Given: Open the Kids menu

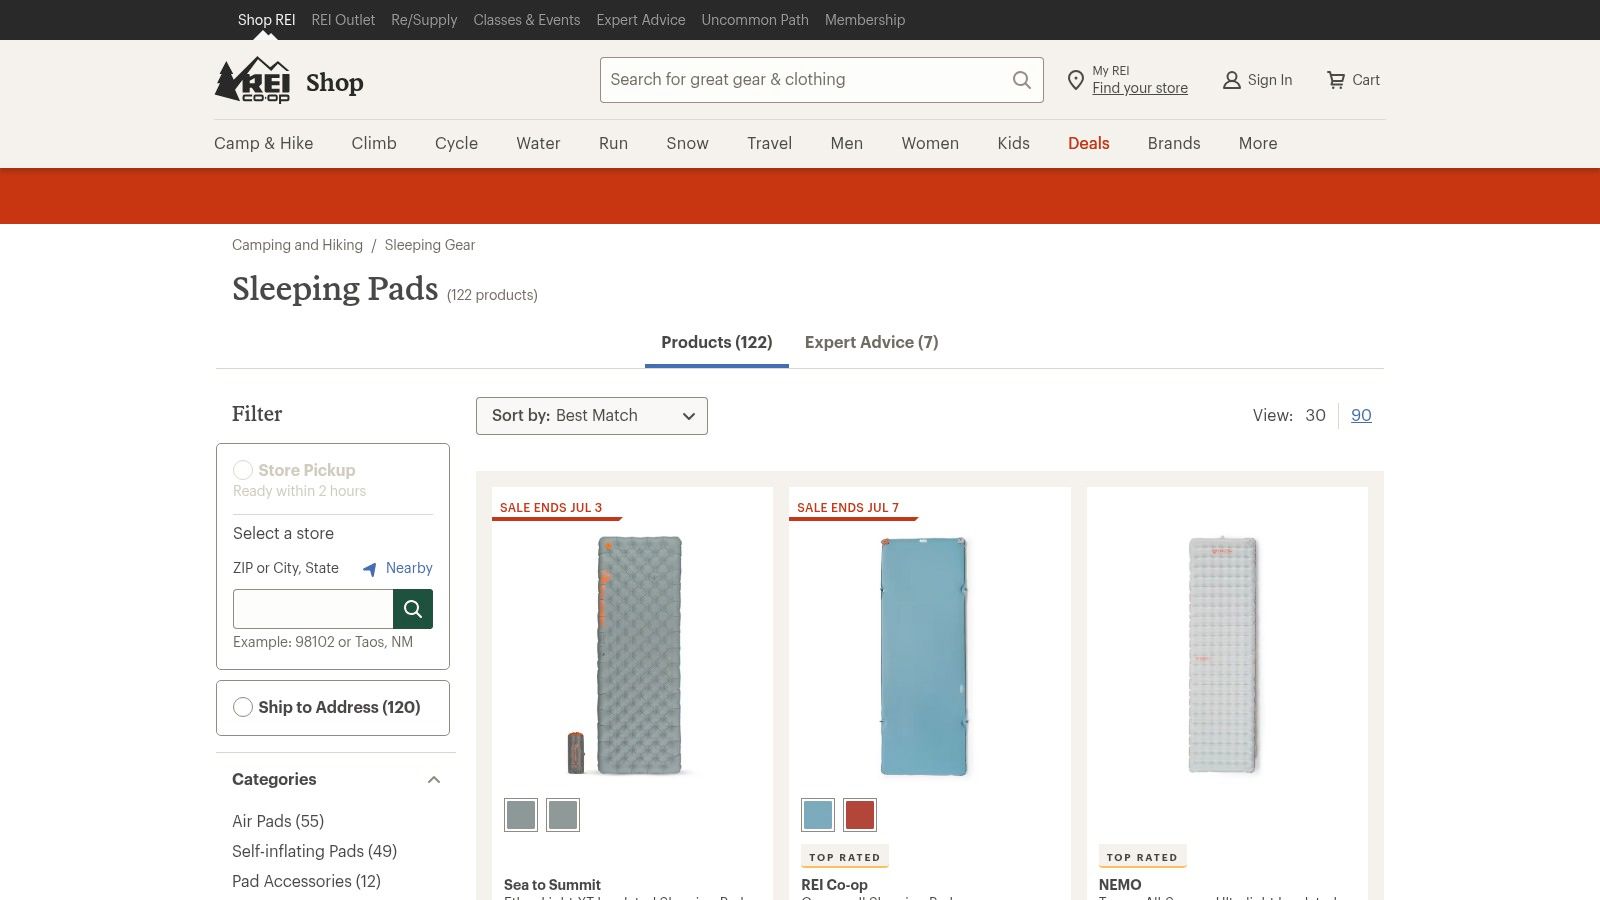Looking at the screenshot, I should (x=1014, y=143).
